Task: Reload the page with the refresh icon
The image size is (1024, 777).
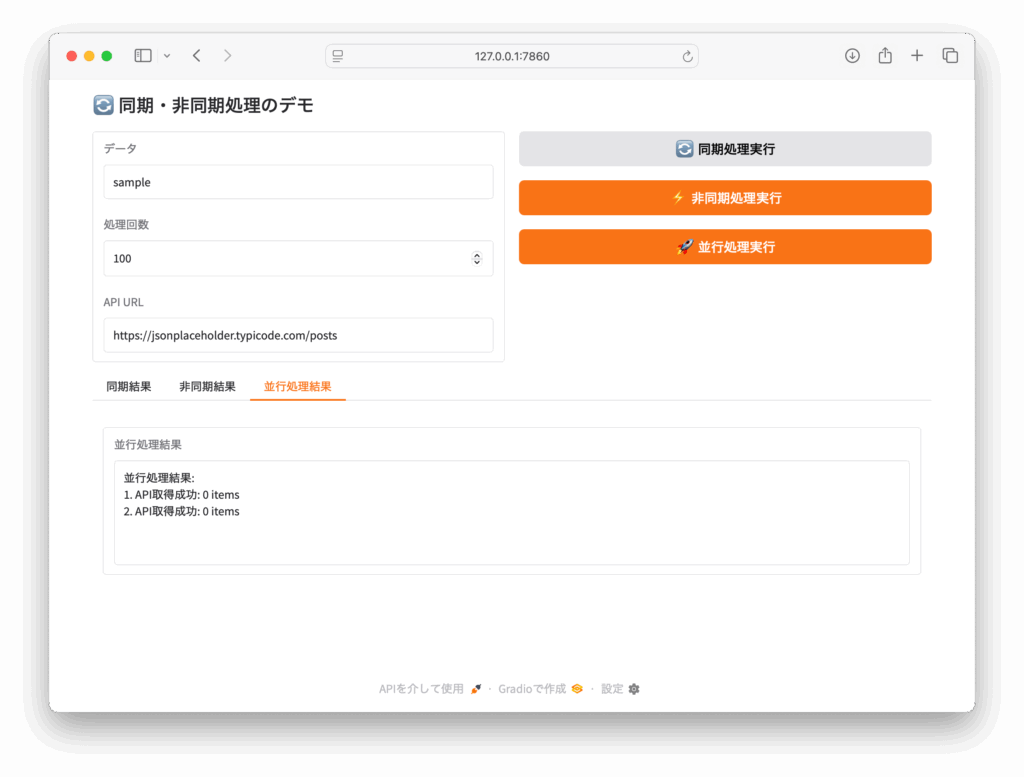Action: (x=687, y=57)
